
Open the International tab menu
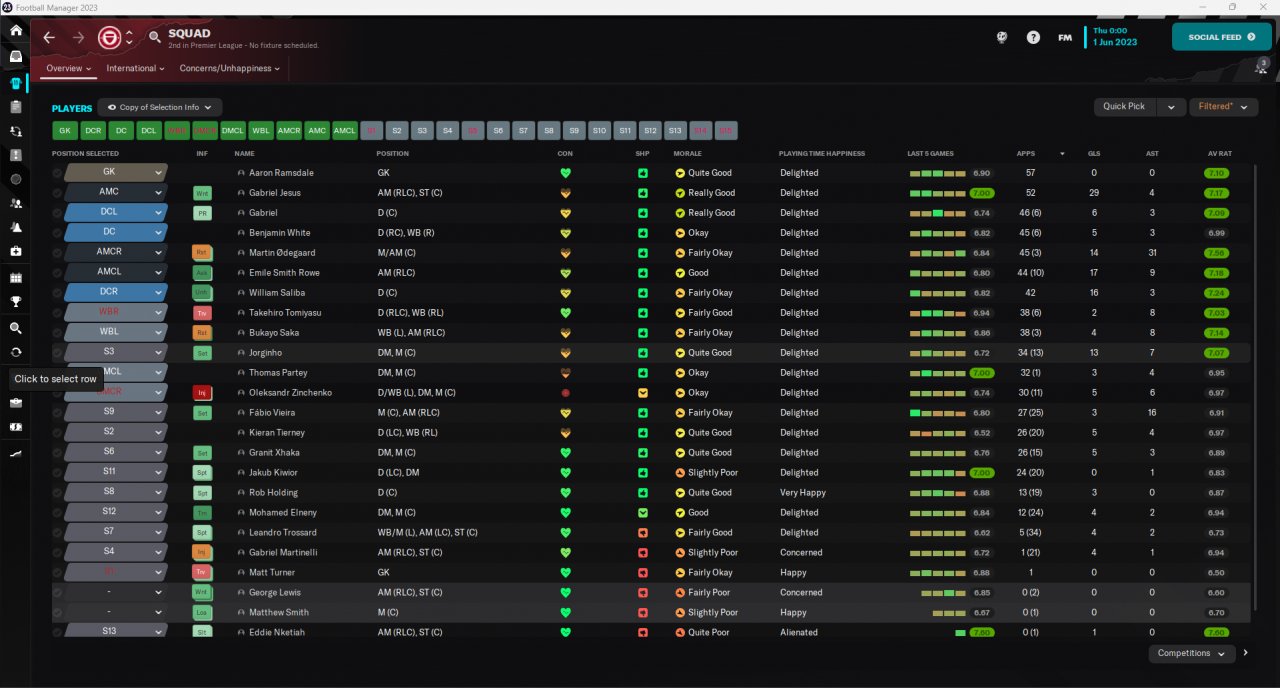click(136, 69)
